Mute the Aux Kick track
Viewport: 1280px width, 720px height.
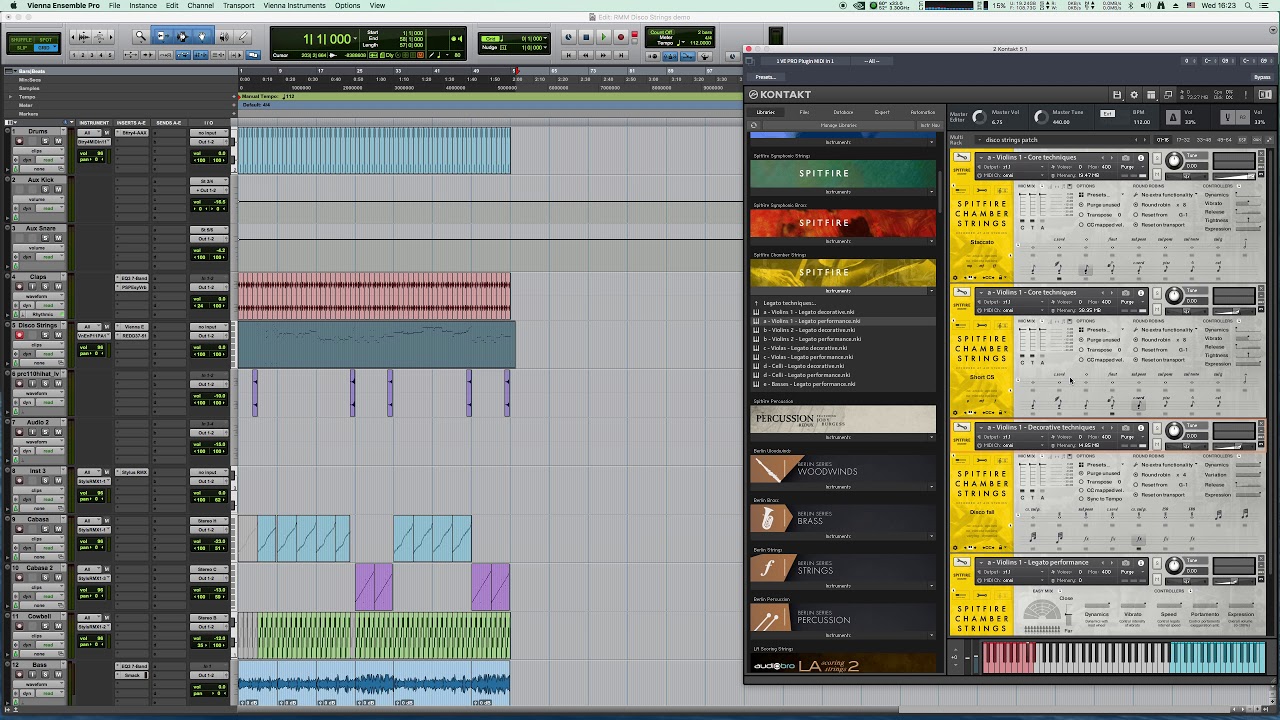[58, 189]
